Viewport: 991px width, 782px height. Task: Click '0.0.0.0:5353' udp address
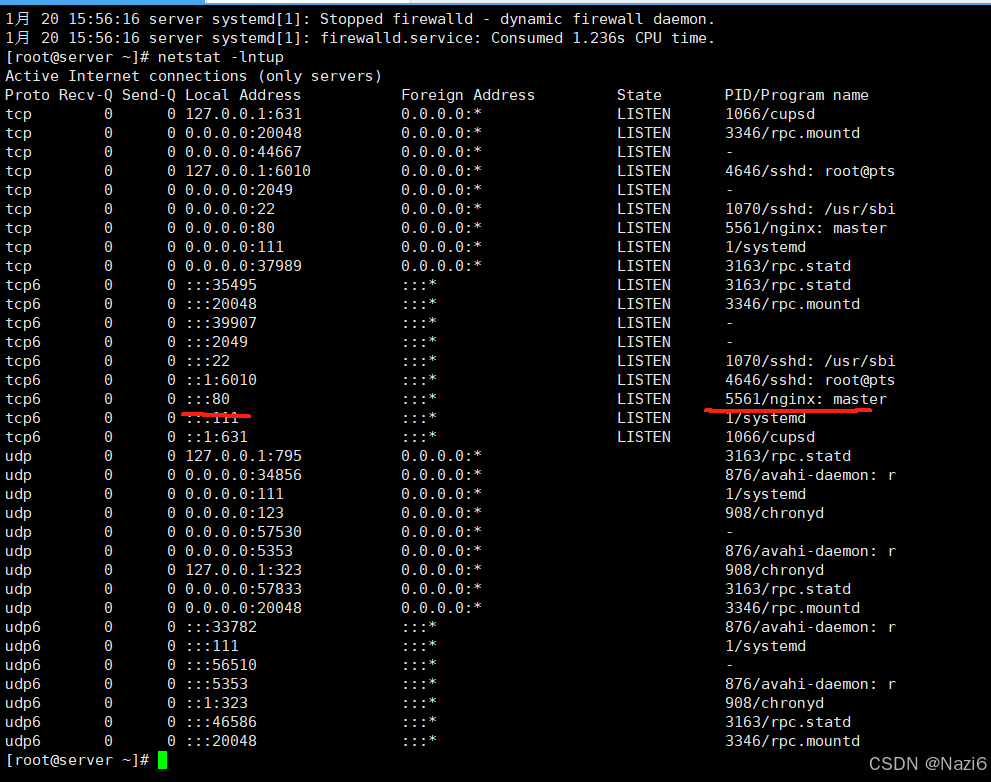[x=239, y=551]
